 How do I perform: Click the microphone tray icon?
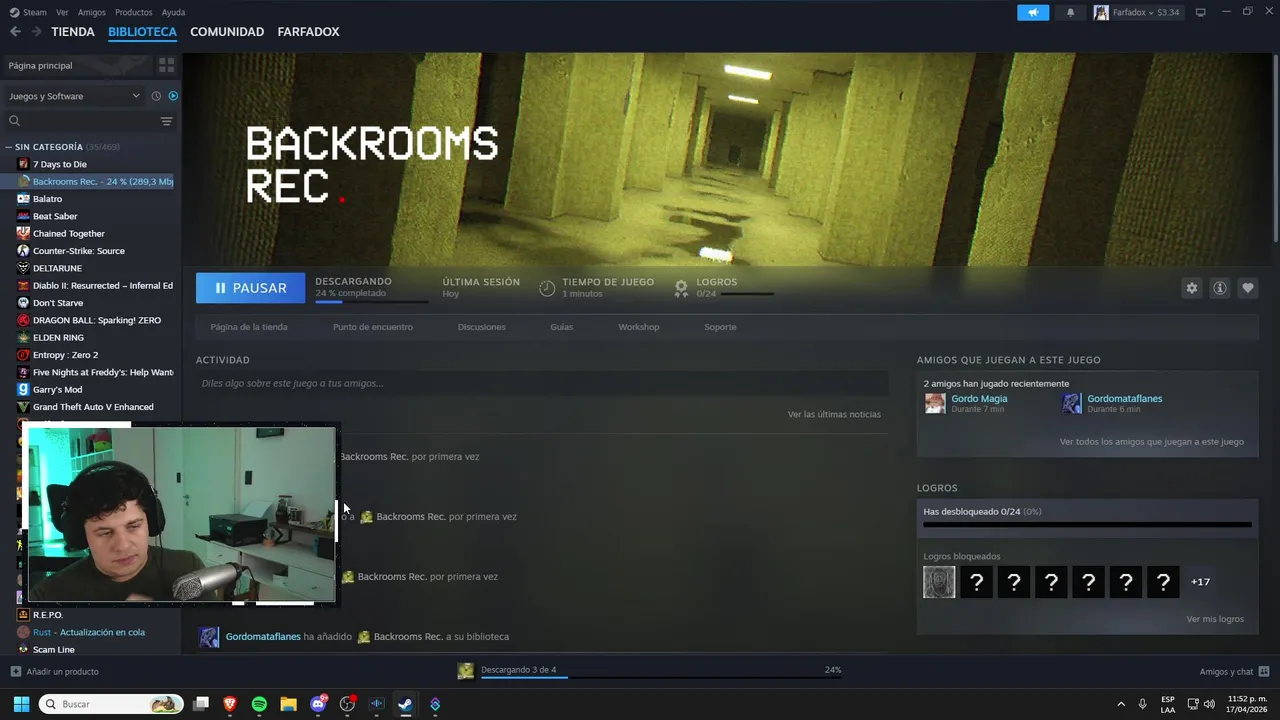pos(1142,704)
